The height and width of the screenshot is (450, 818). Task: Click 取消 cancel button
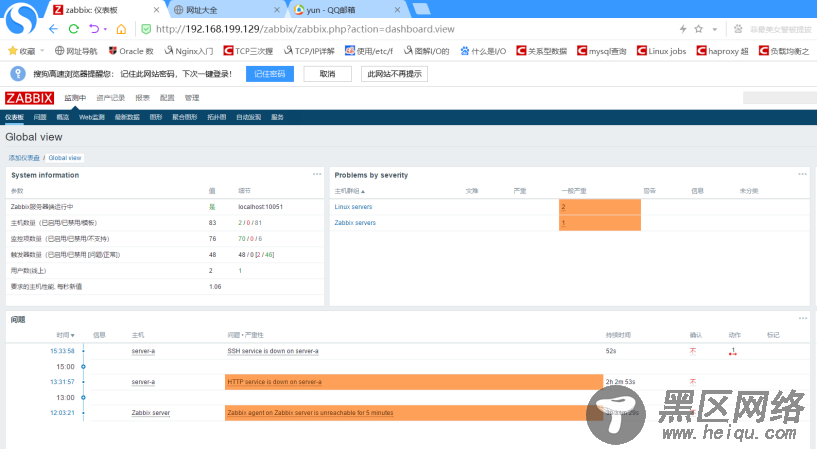[327, 74]
